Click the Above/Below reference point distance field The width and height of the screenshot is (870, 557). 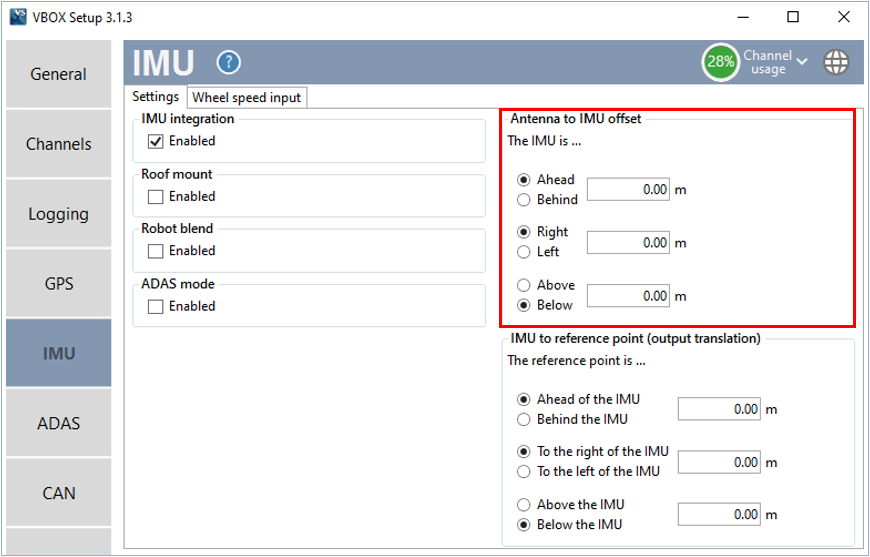[x=719, y=514]
